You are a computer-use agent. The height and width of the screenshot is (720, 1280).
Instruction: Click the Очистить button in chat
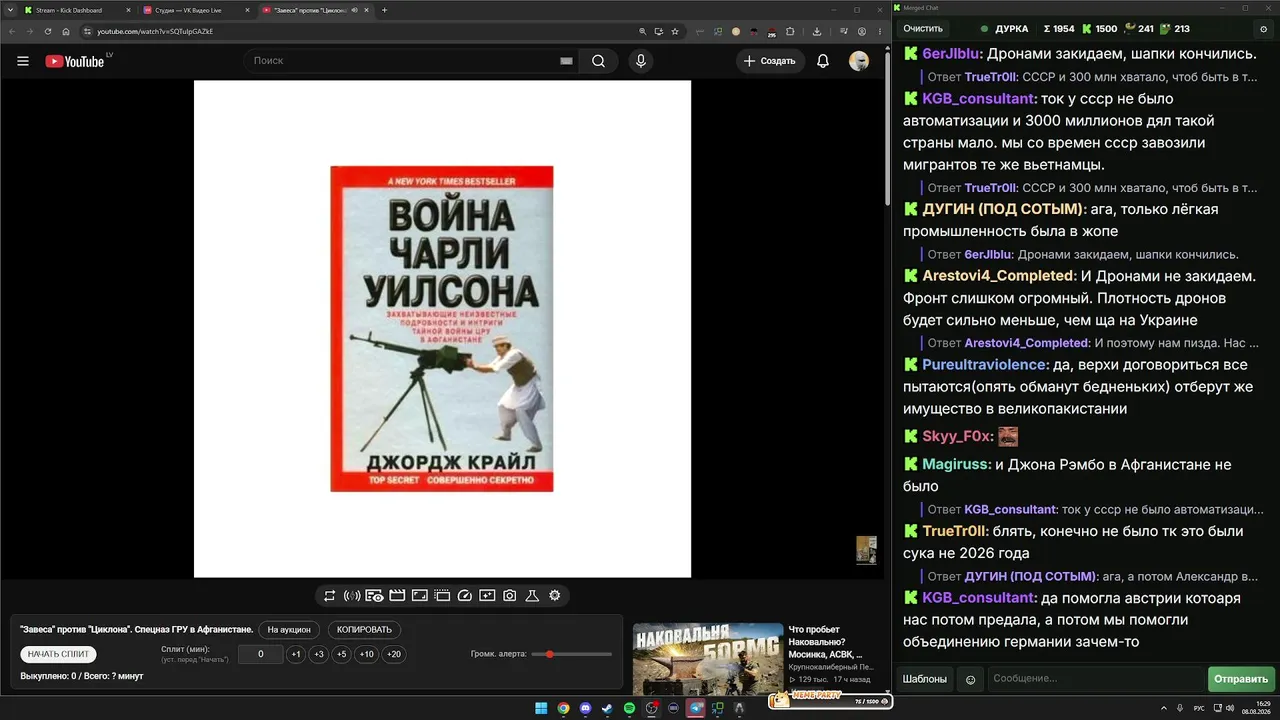(x=923, y=29)
